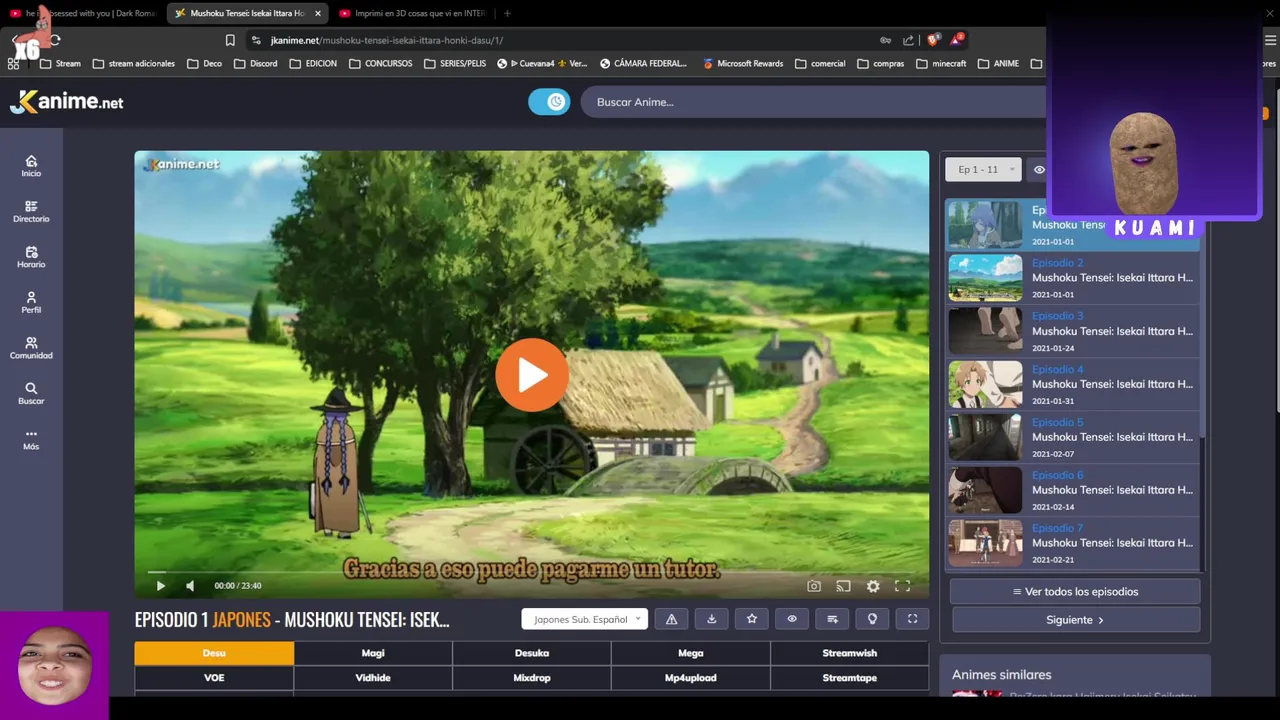Expand the player with the theater mode icon
This screenshot has width=1280, height=720.
coord(912,619)
